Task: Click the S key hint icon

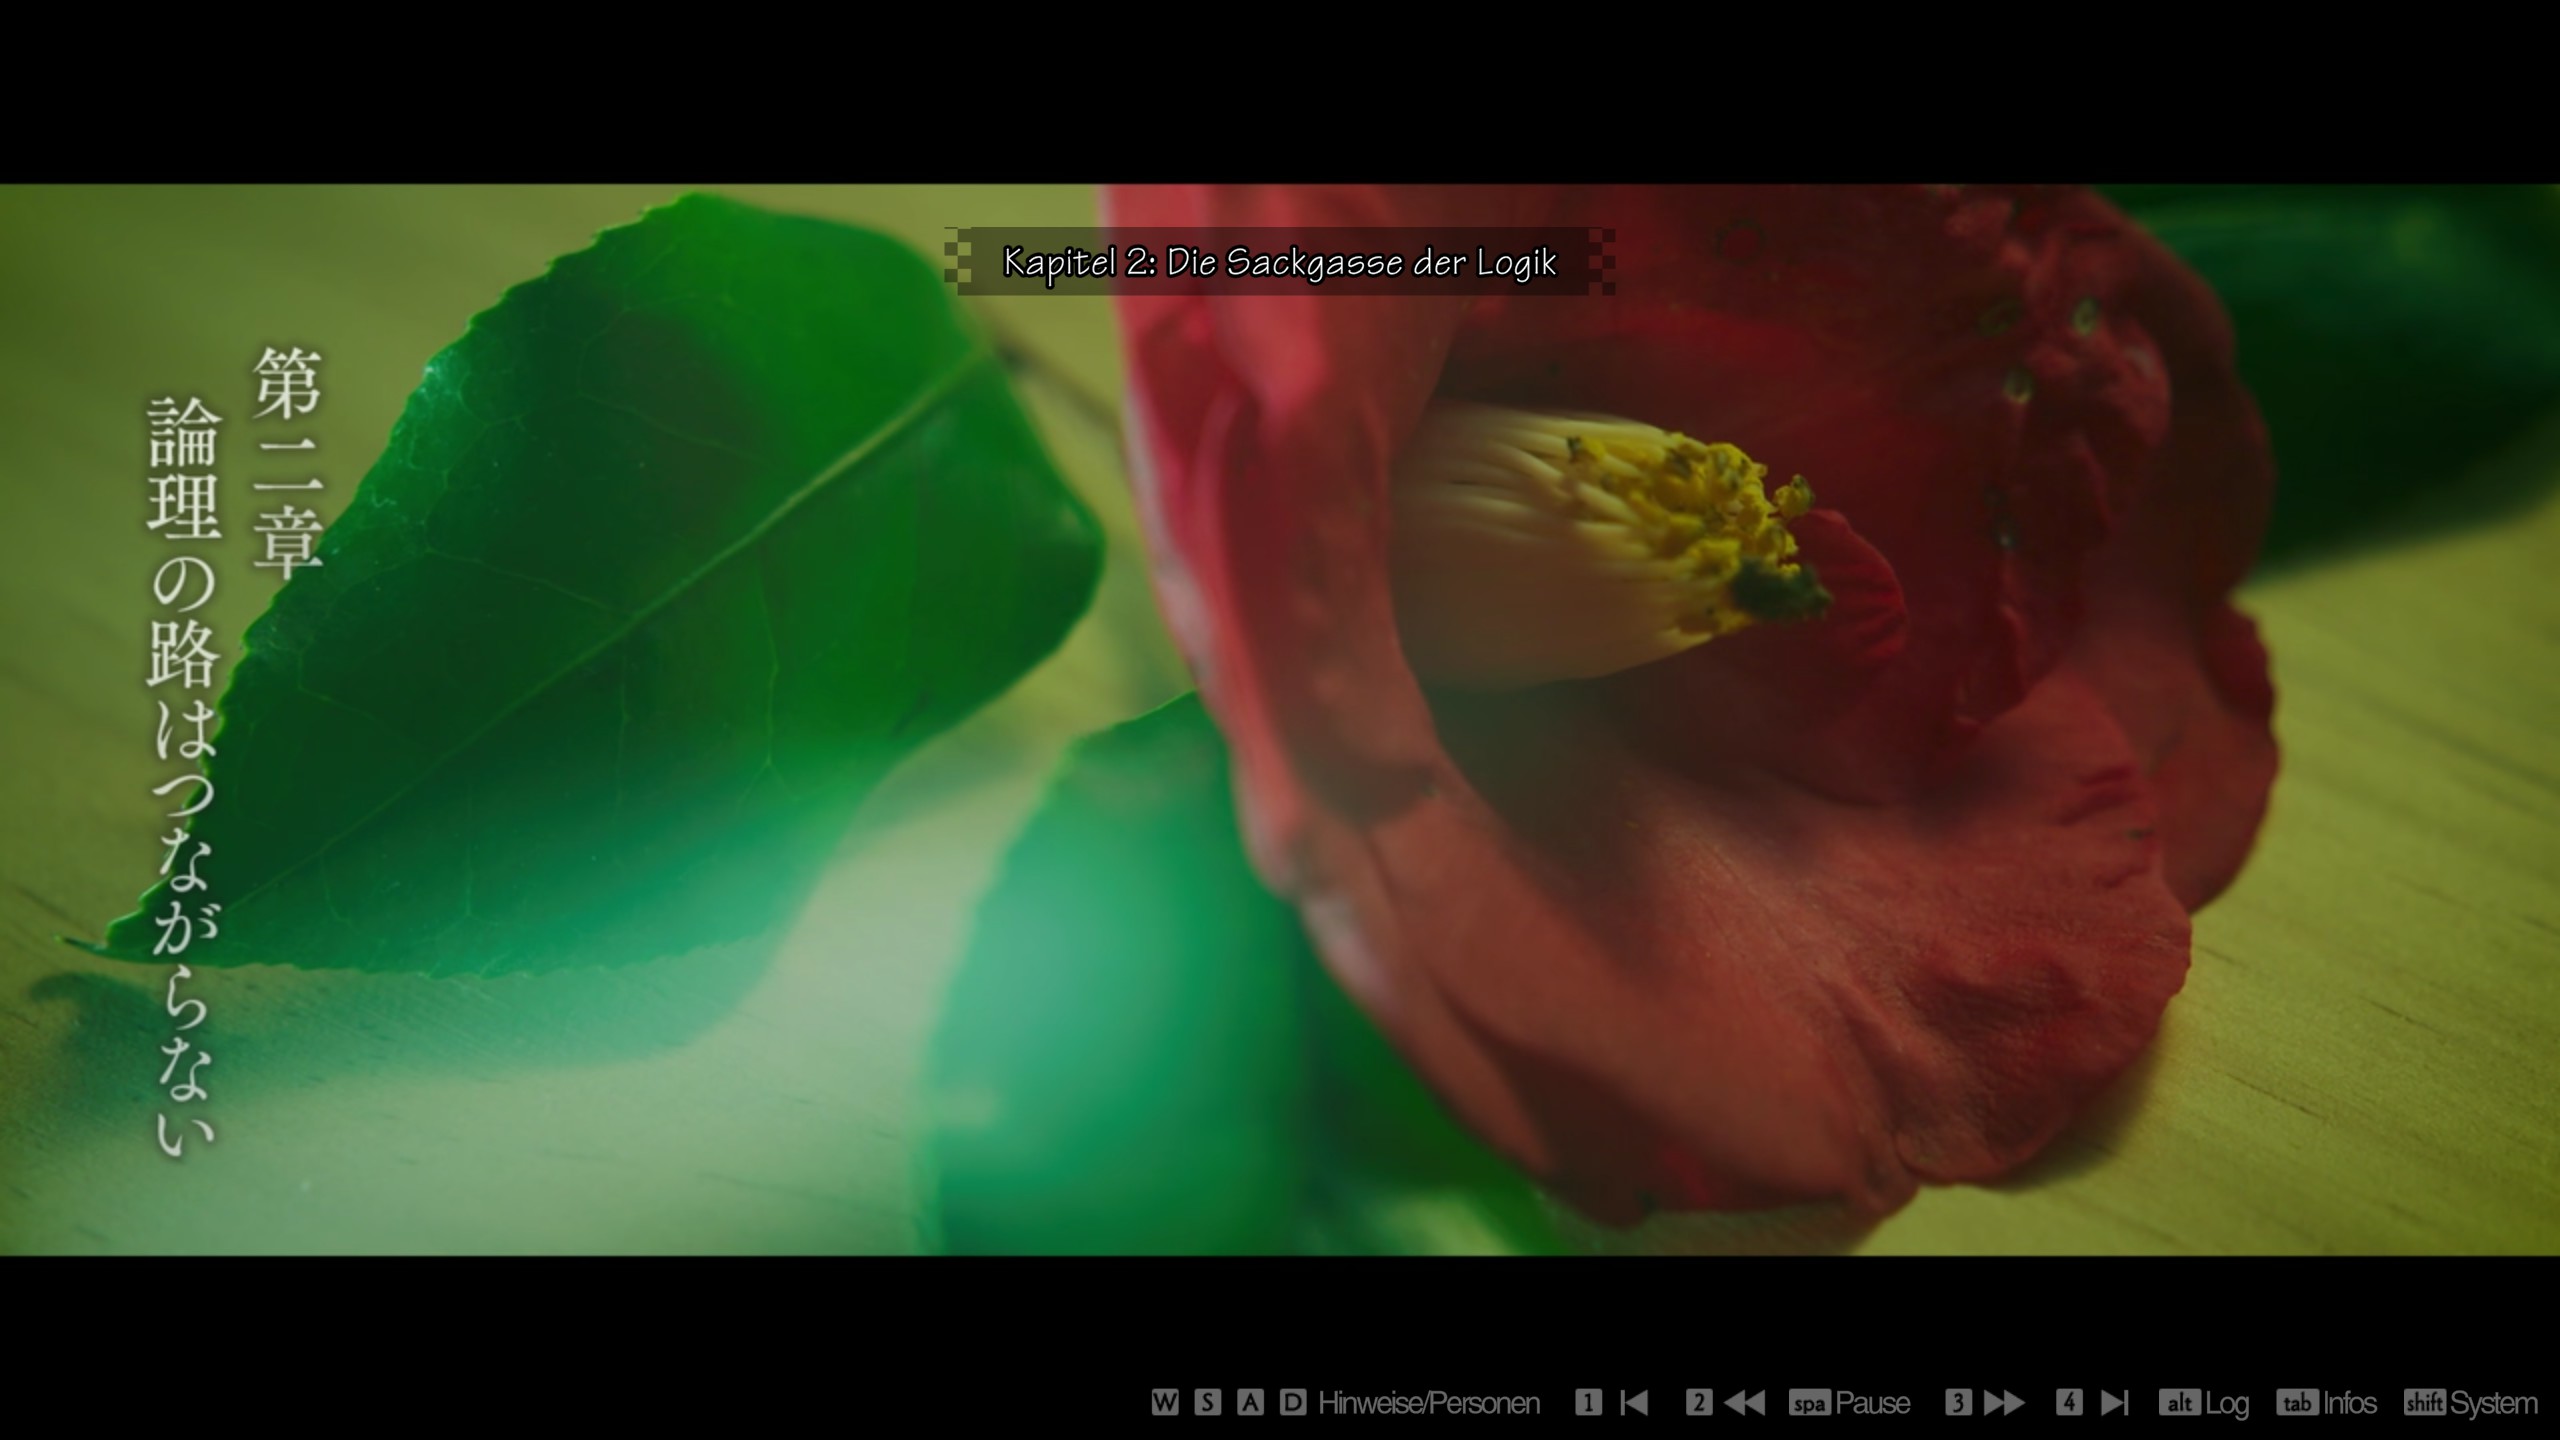Action: (x=1207, y=1403)
